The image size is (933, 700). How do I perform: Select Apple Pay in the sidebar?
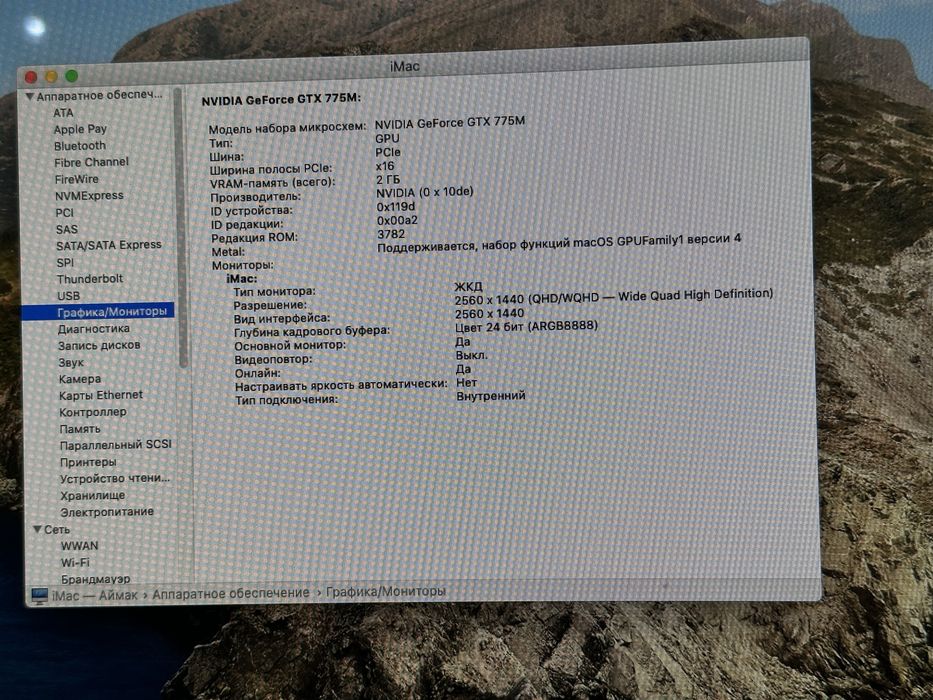coord(80,129)
